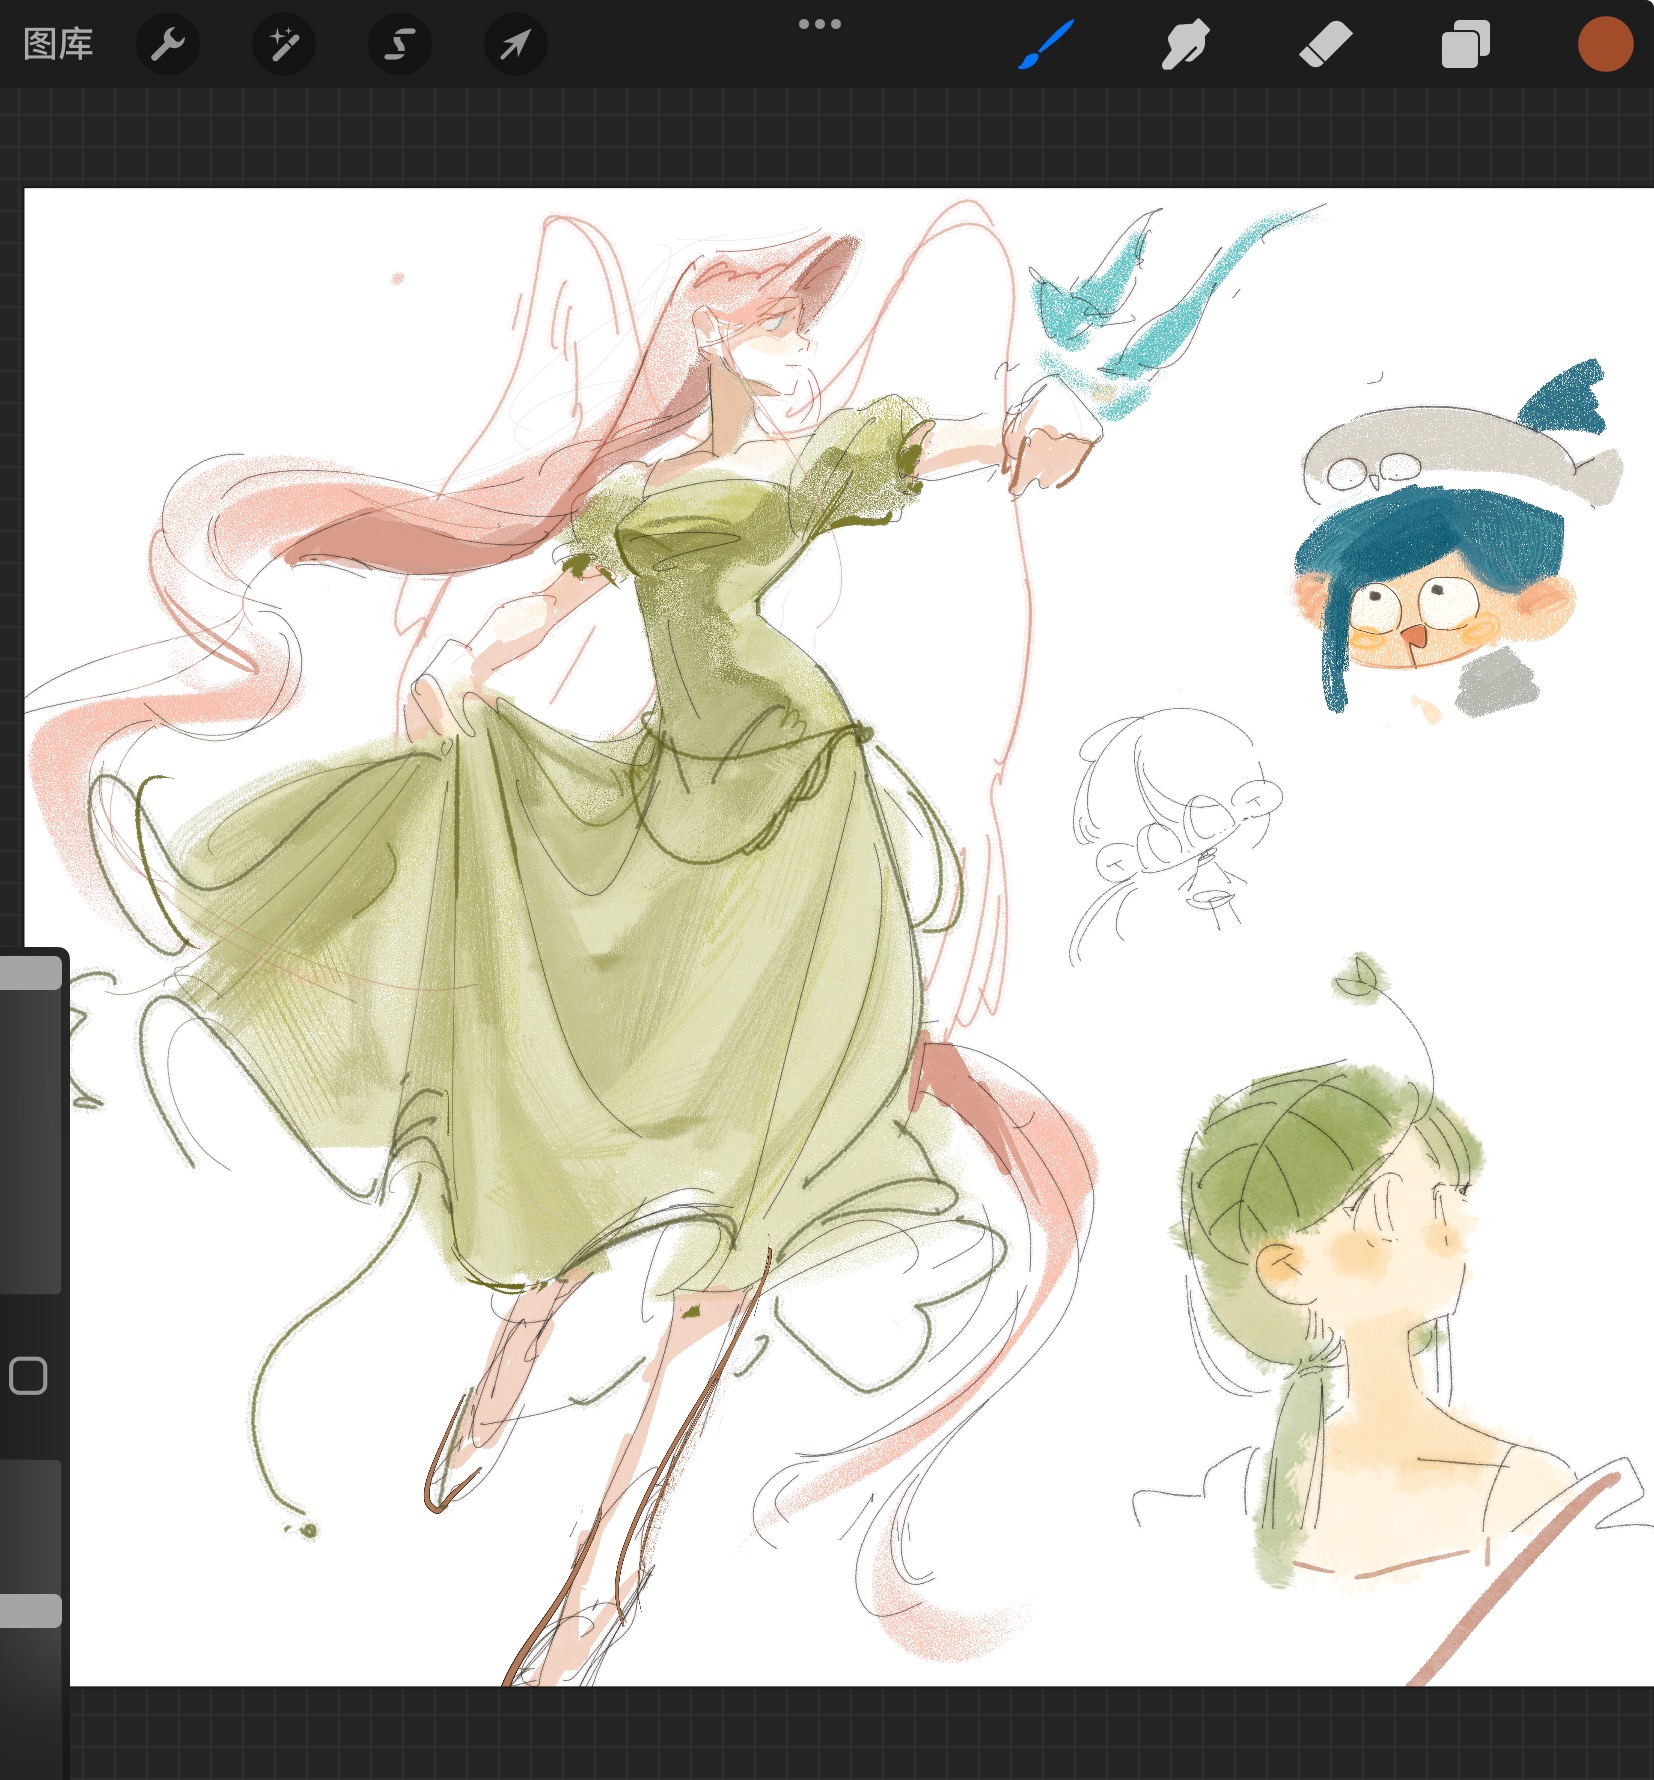Activate the Transform arrow tool
1654x1780 pixels.
coord(515,44)
